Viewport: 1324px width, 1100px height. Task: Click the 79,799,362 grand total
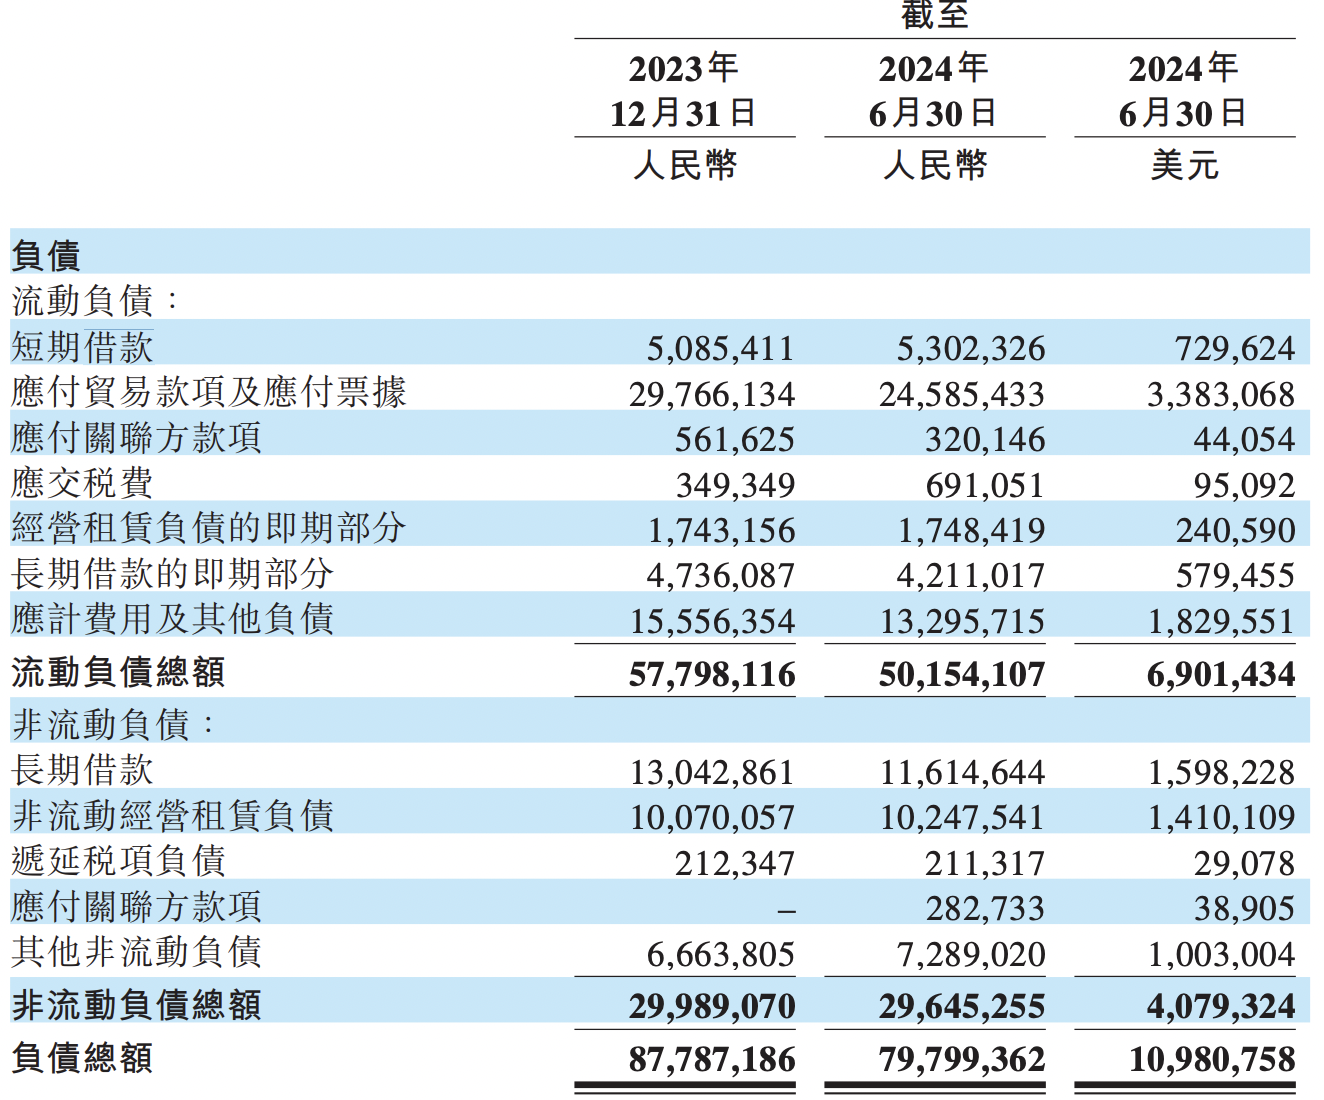coord(962,1060)
